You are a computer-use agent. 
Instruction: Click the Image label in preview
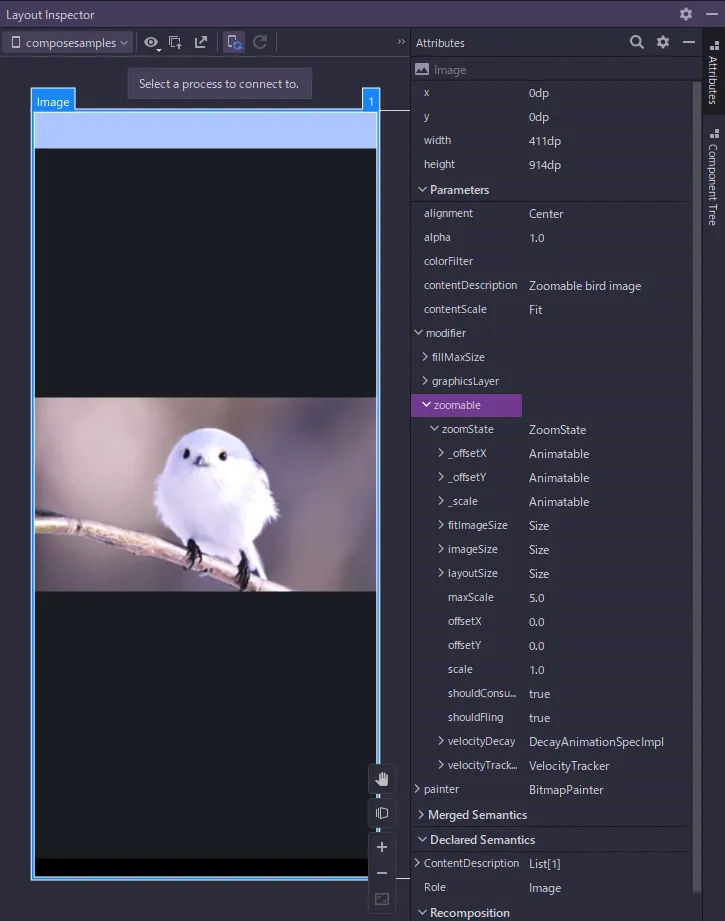coord(53,102)
